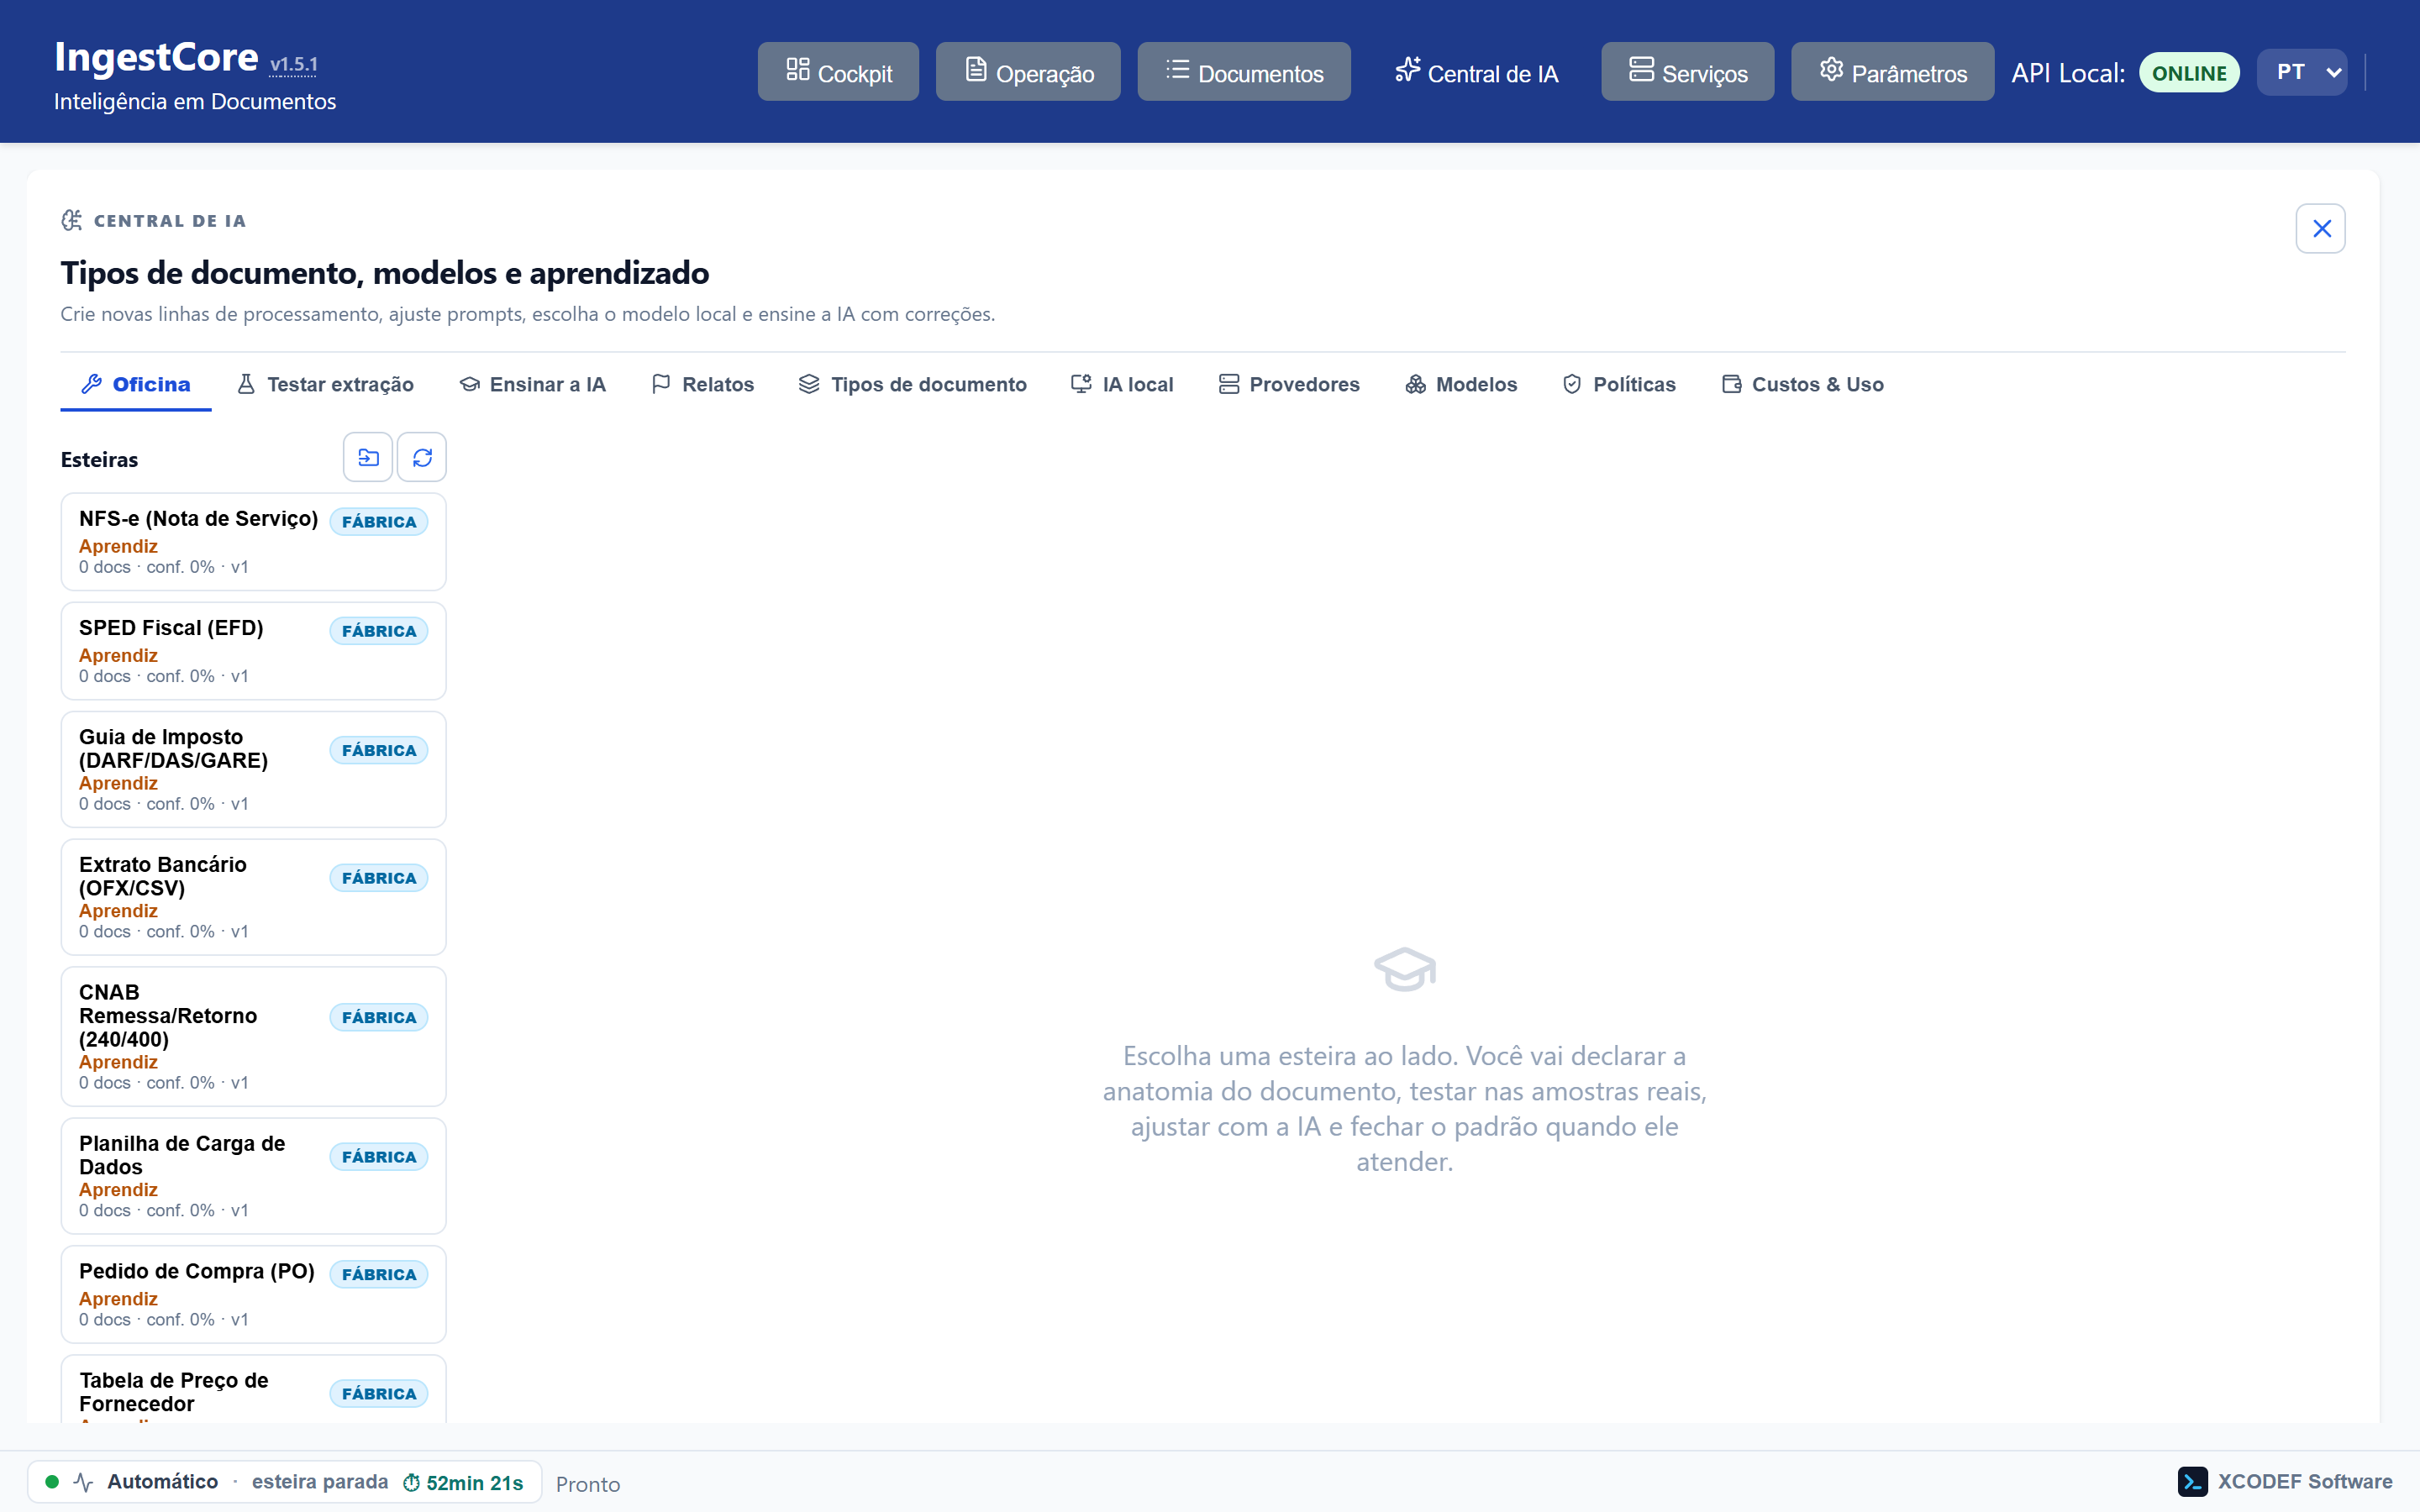Click the brain icon beside CENTRAL DE IA heading
Image resolution: width=2420 pixels, height=1512 pixels.
point(72,220)
